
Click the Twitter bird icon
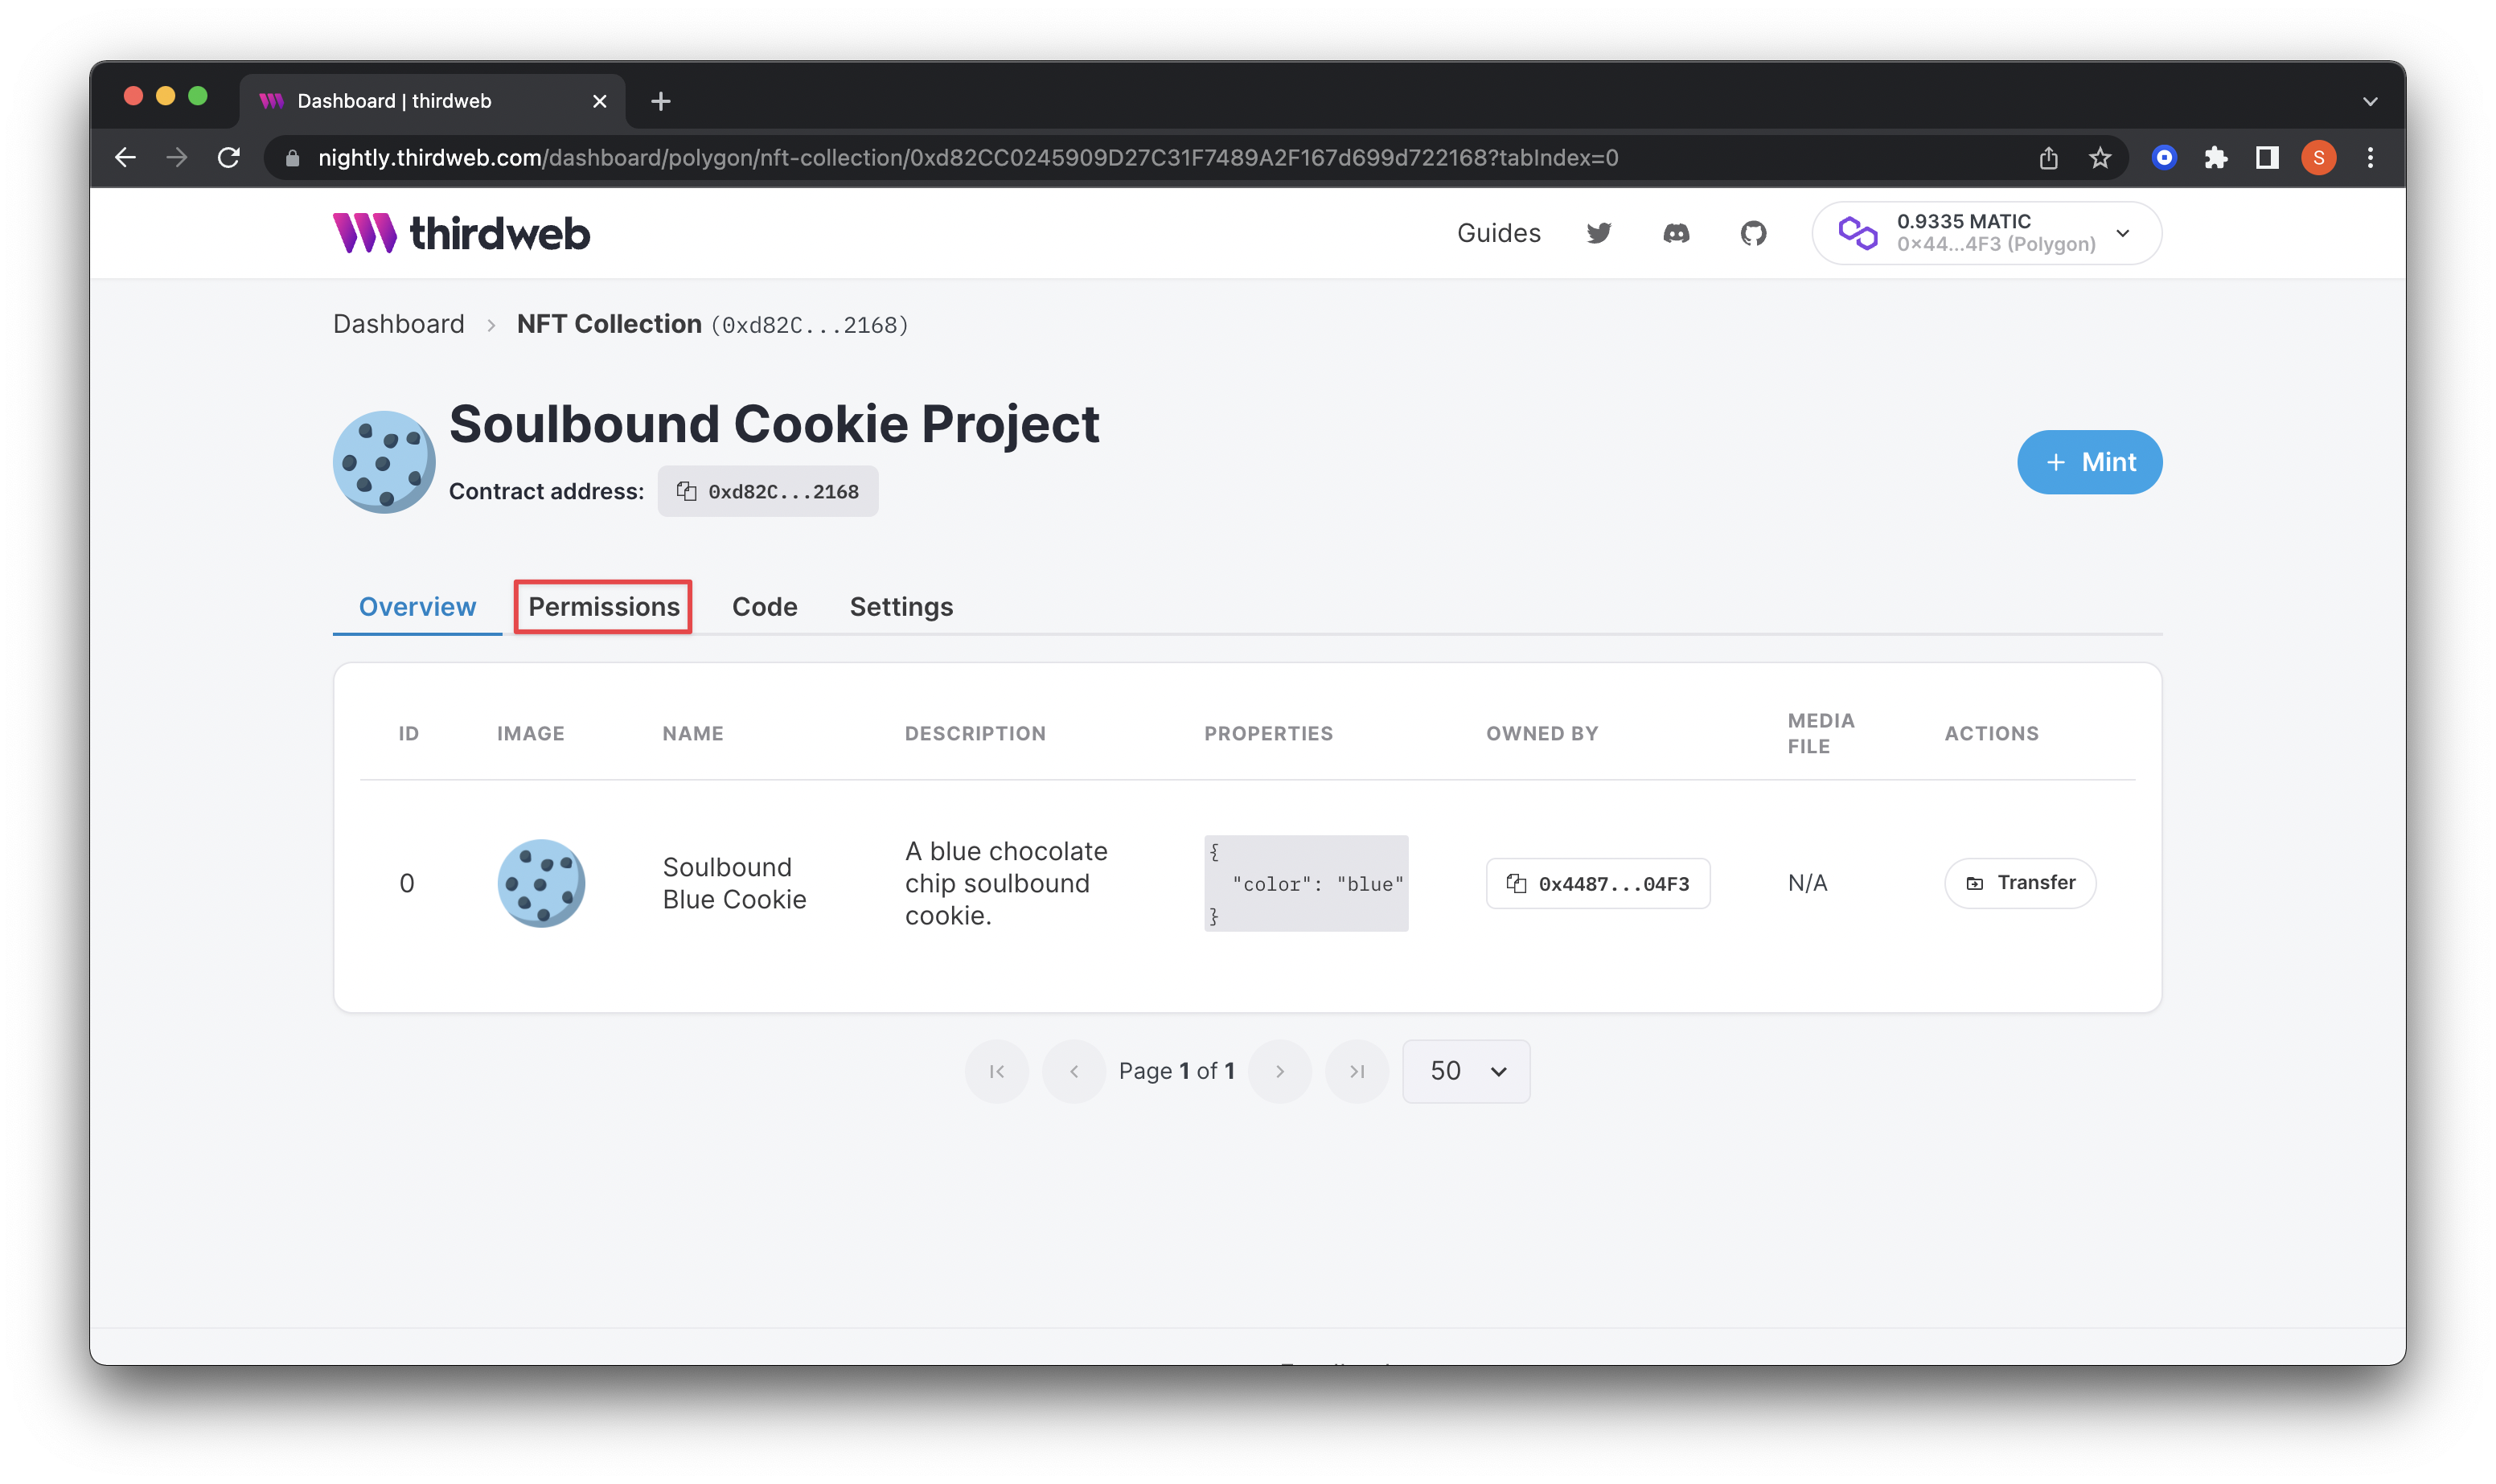pyautogui.click(x=1600, y=232)
